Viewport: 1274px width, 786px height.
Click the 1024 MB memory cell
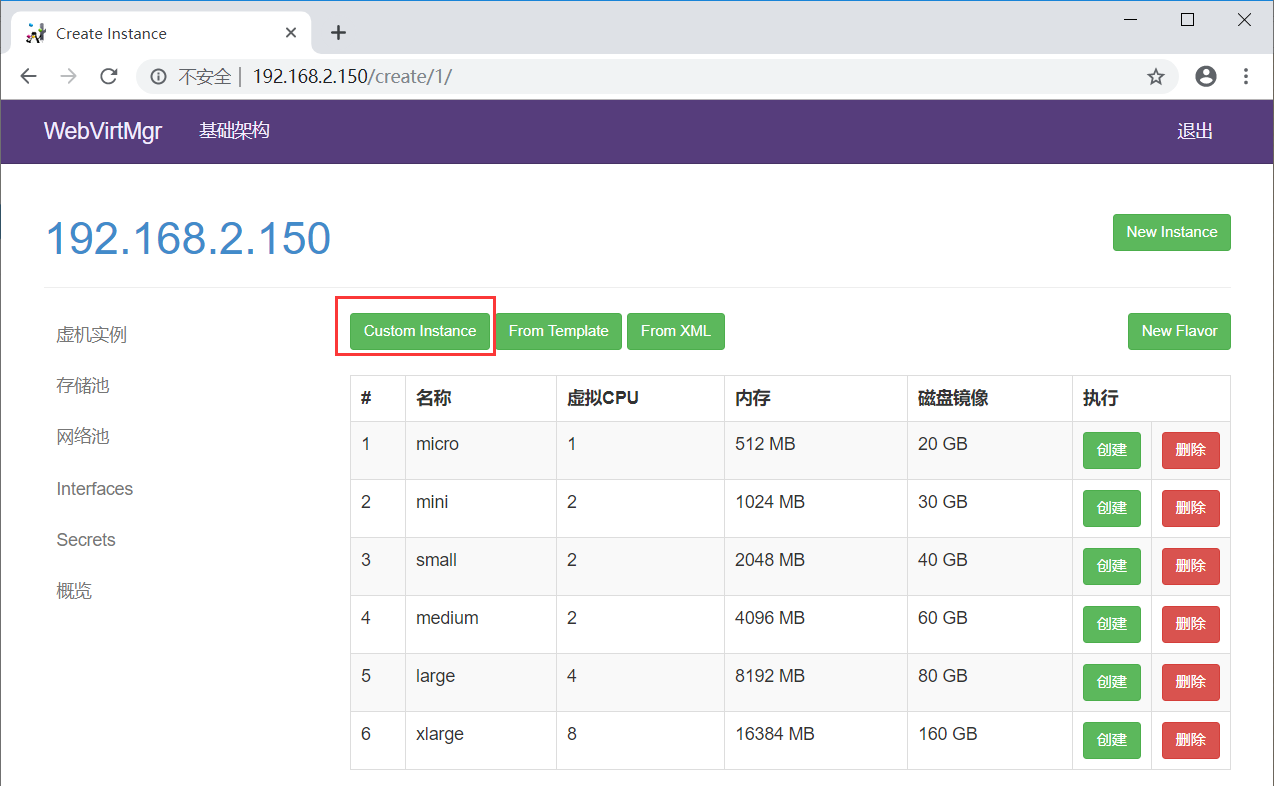coord(816,508)
